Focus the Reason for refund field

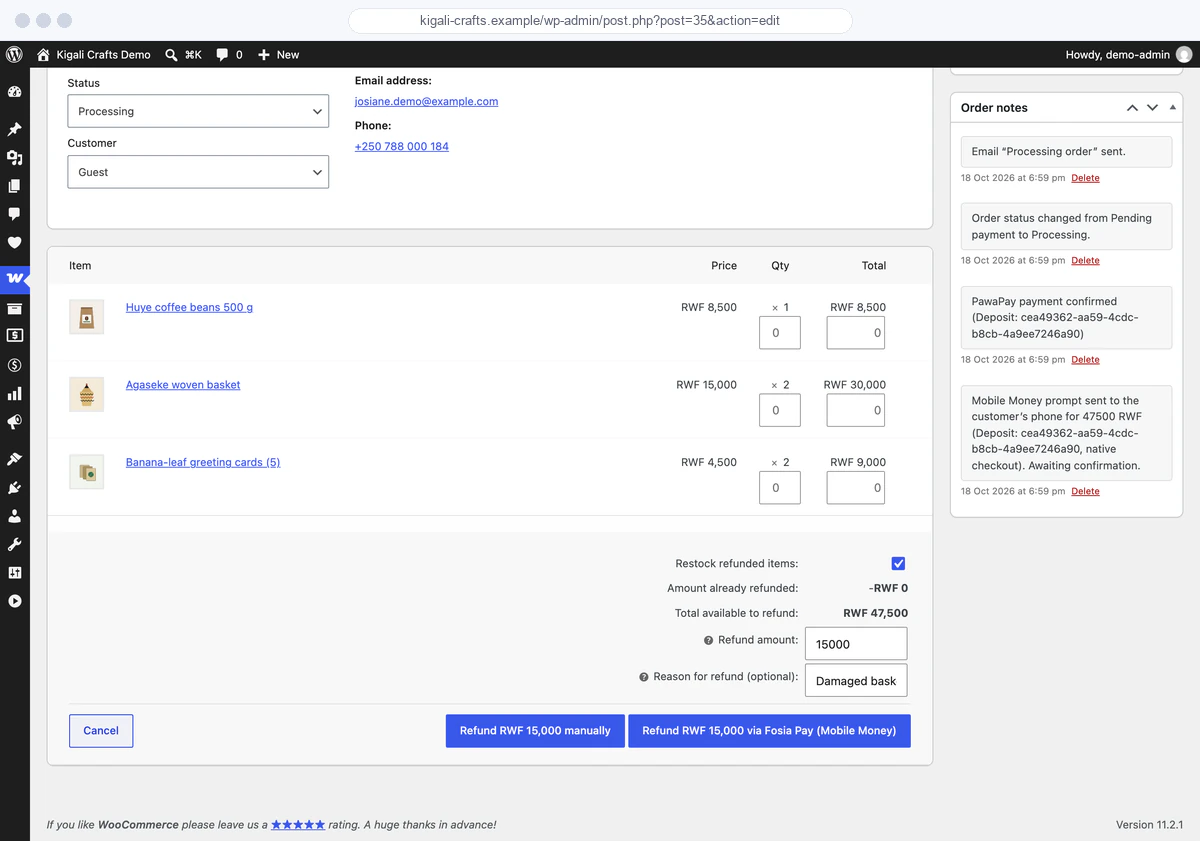pyautogui.click(x=856, y=680)
